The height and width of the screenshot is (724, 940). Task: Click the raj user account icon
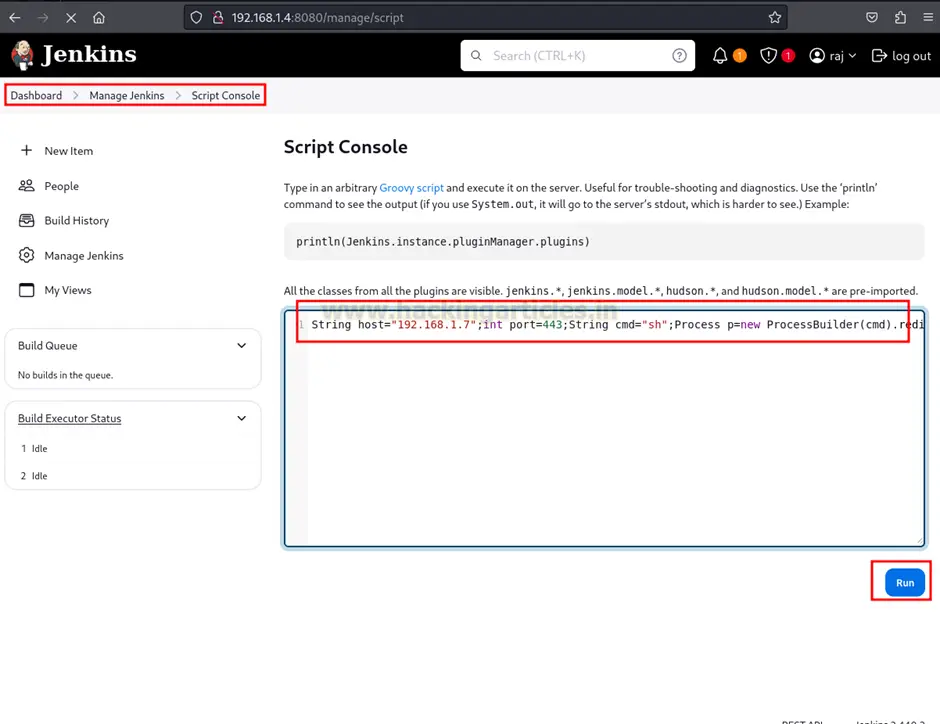[817, 56]
